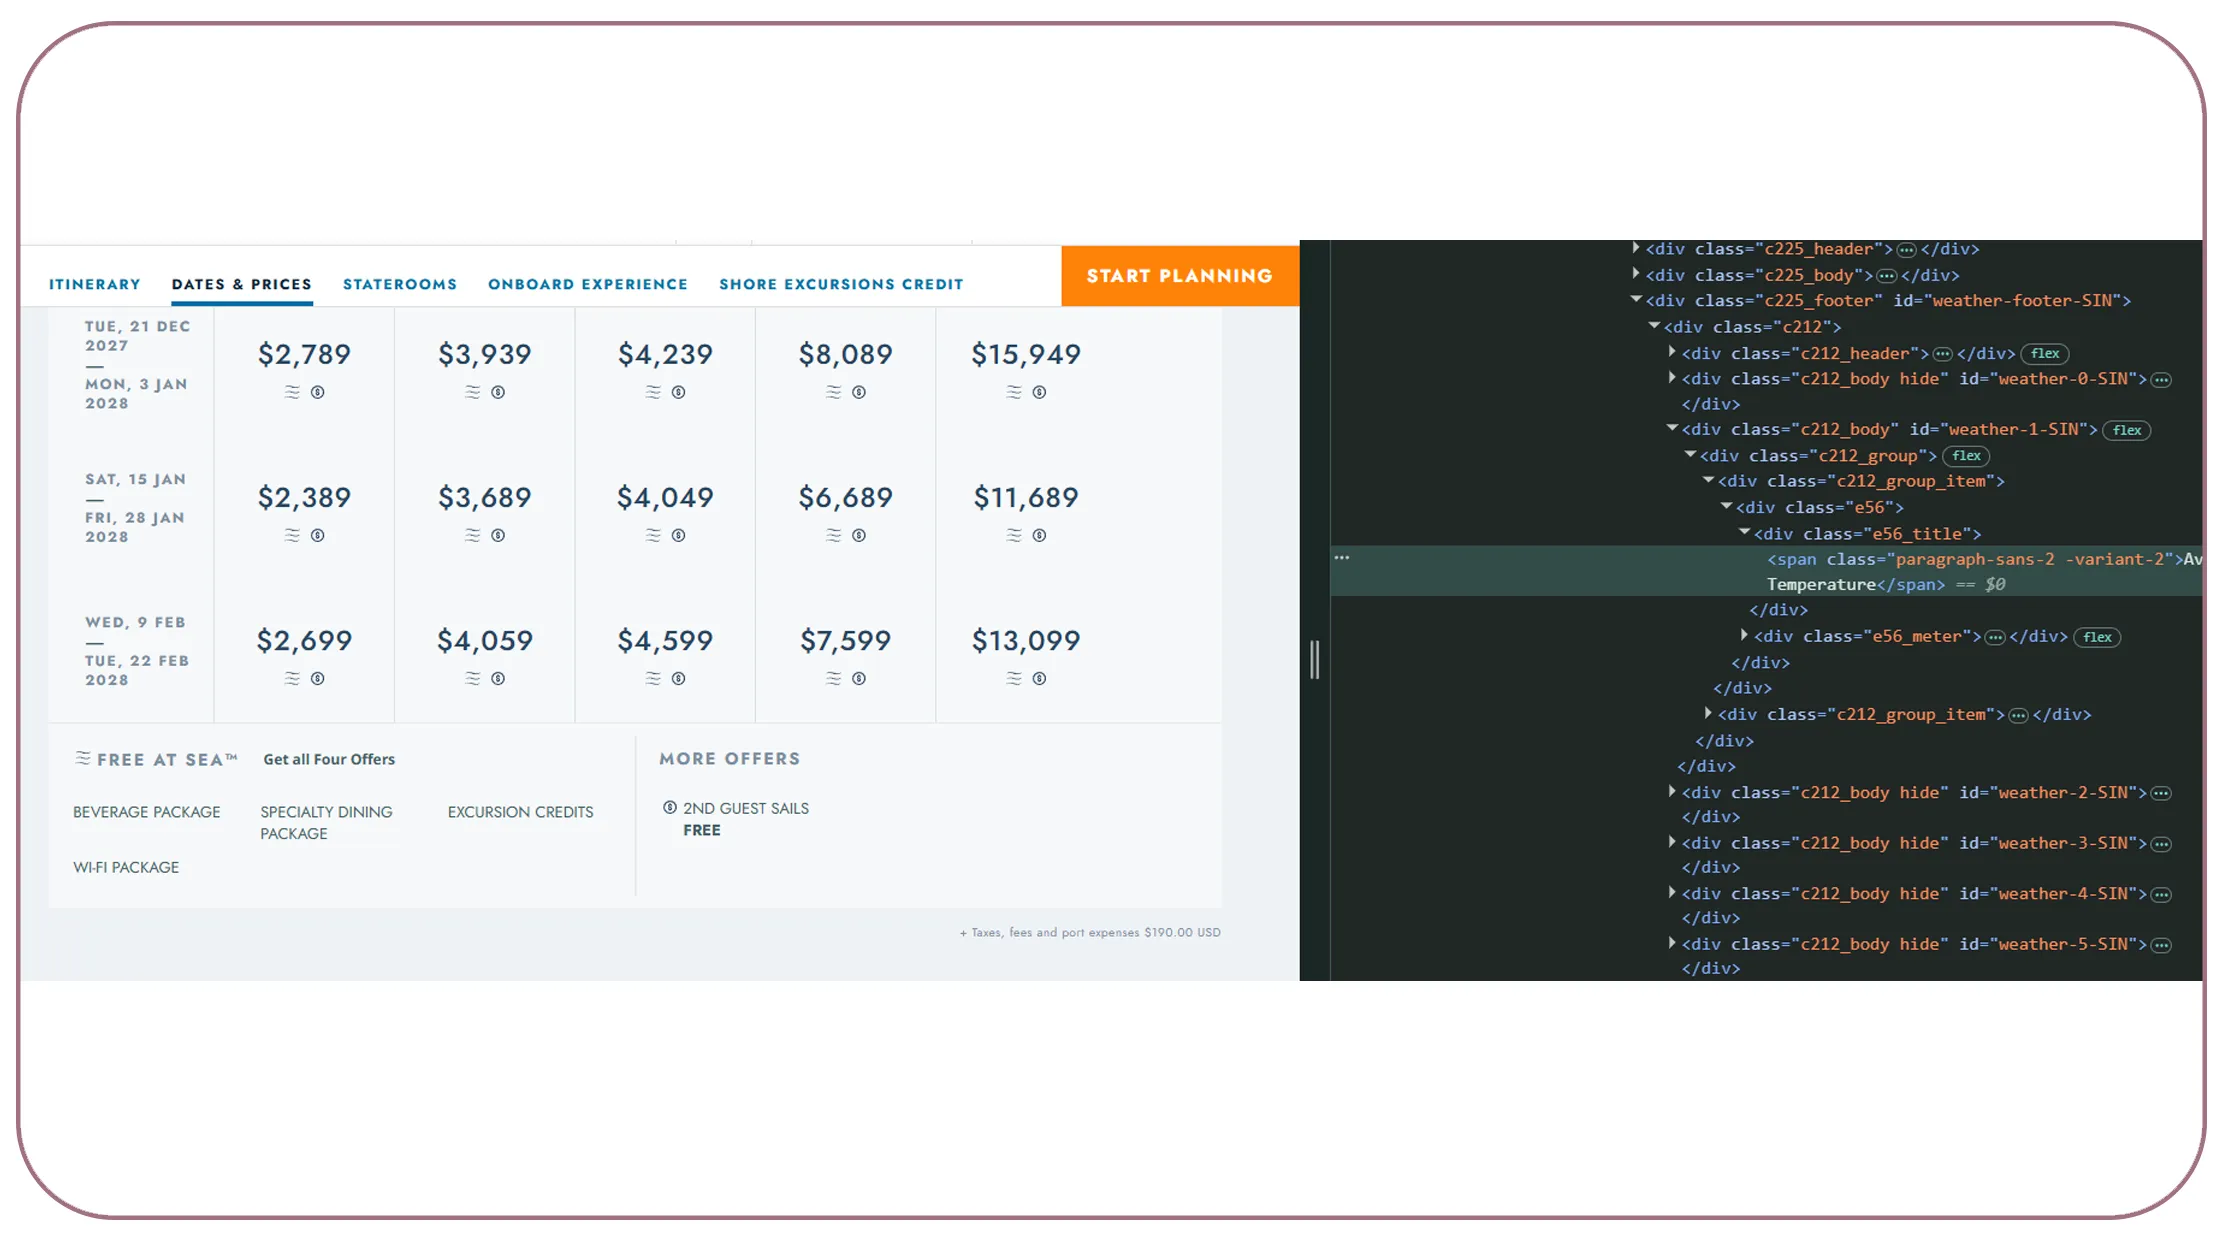Open the Onboard Experience tab
The width and height of the screenshot is (2223, 1240).
(588, 284)
